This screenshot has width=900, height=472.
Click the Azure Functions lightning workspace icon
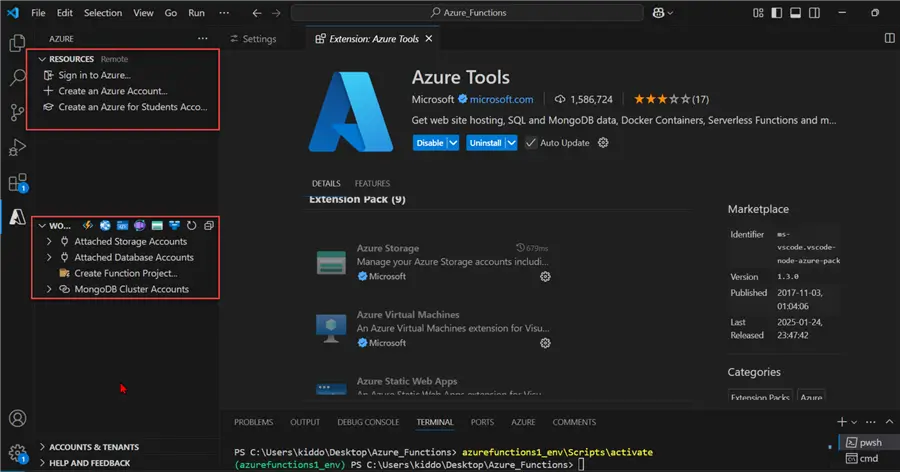tap(88, 226)
